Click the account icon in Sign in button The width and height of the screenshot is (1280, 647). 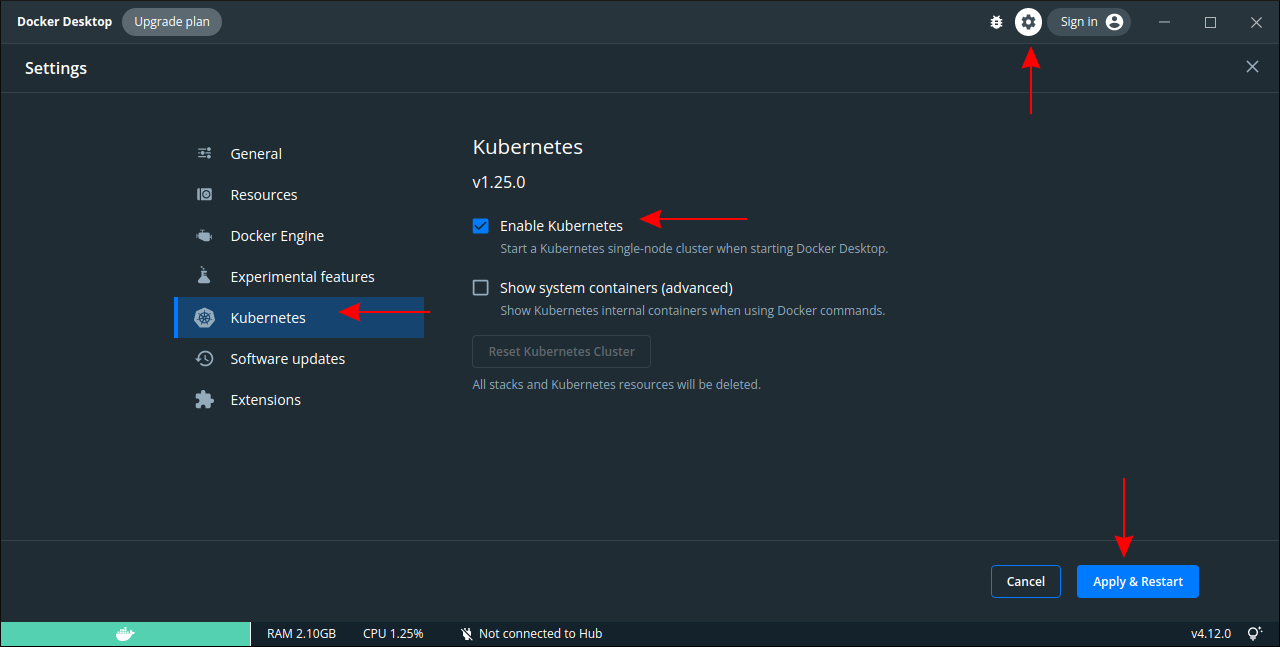(1112, 21)
